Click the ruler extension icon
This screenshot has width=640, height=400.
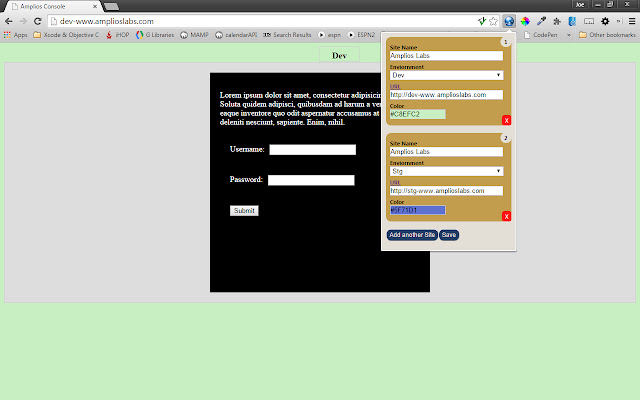(589, 21)
